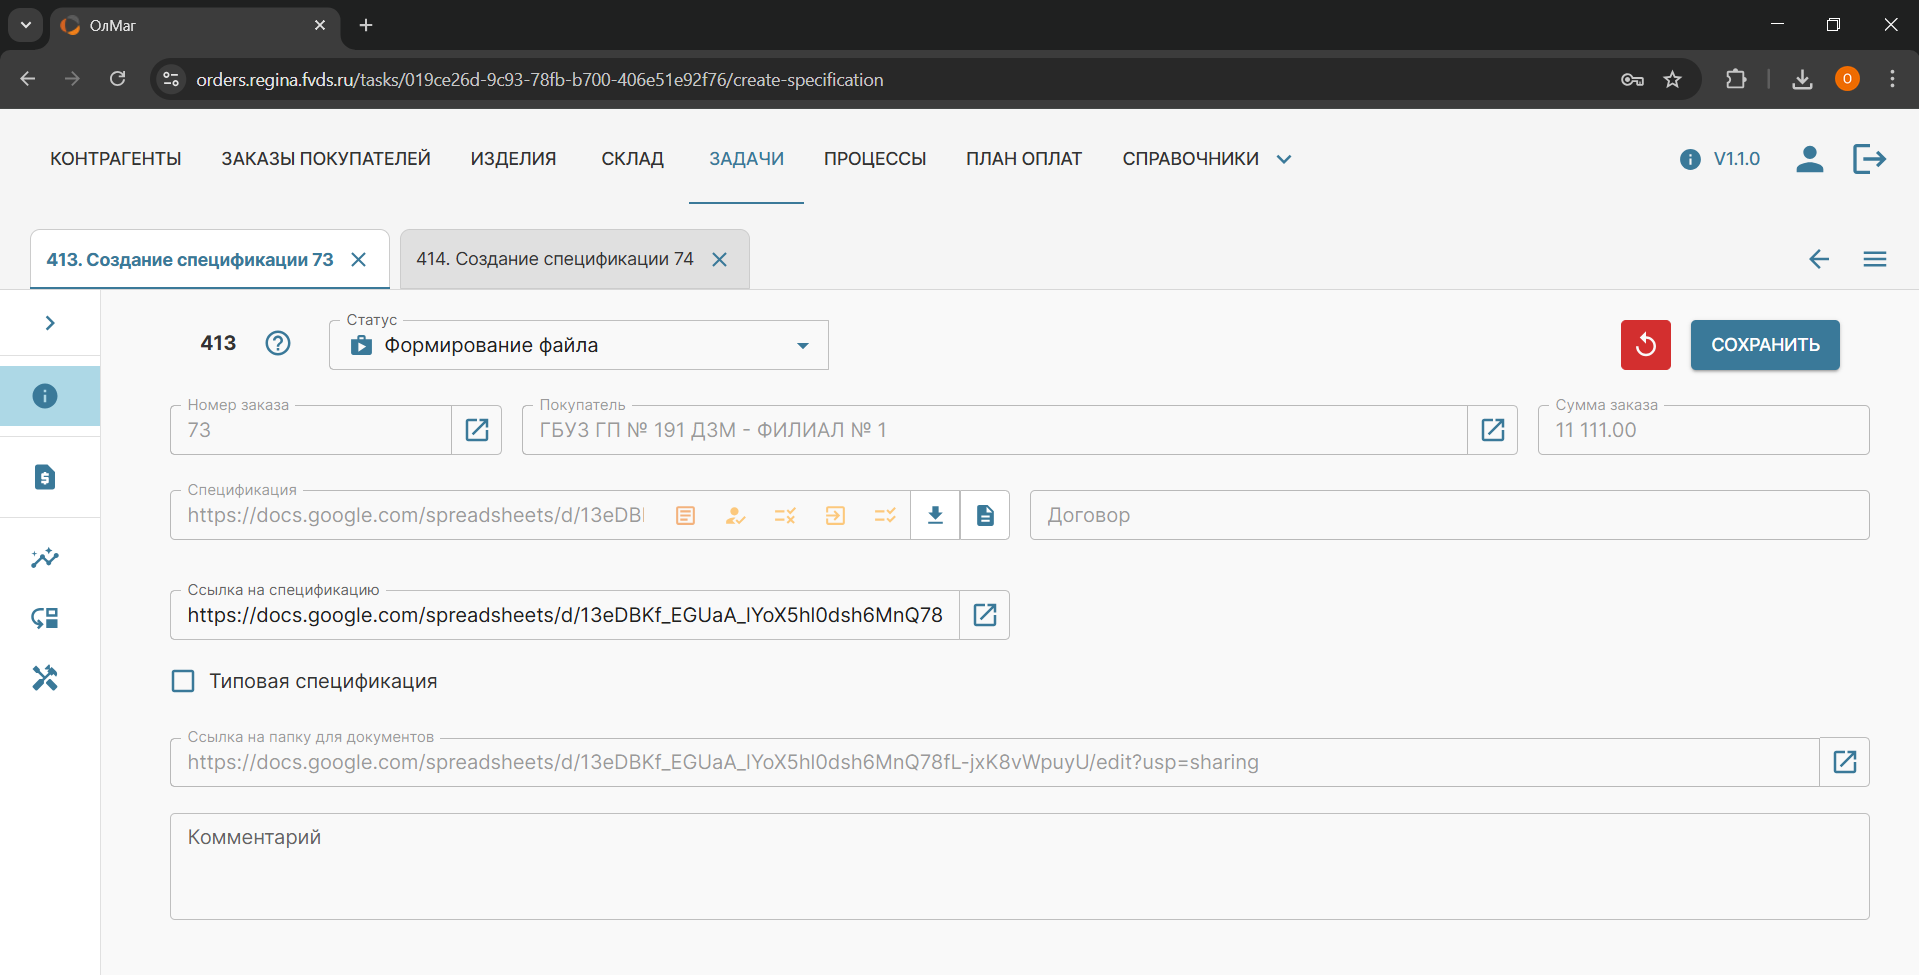The width and height of the screenshot is (1919, 975).
Task: Close the 413 Создание спецификации tab
Action: point(359,260)
